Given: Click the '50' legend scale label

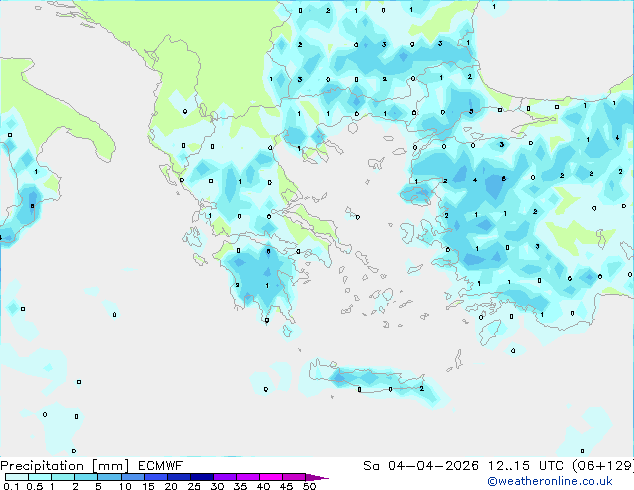Looking at the screenshot, I should tap(309, 486).
